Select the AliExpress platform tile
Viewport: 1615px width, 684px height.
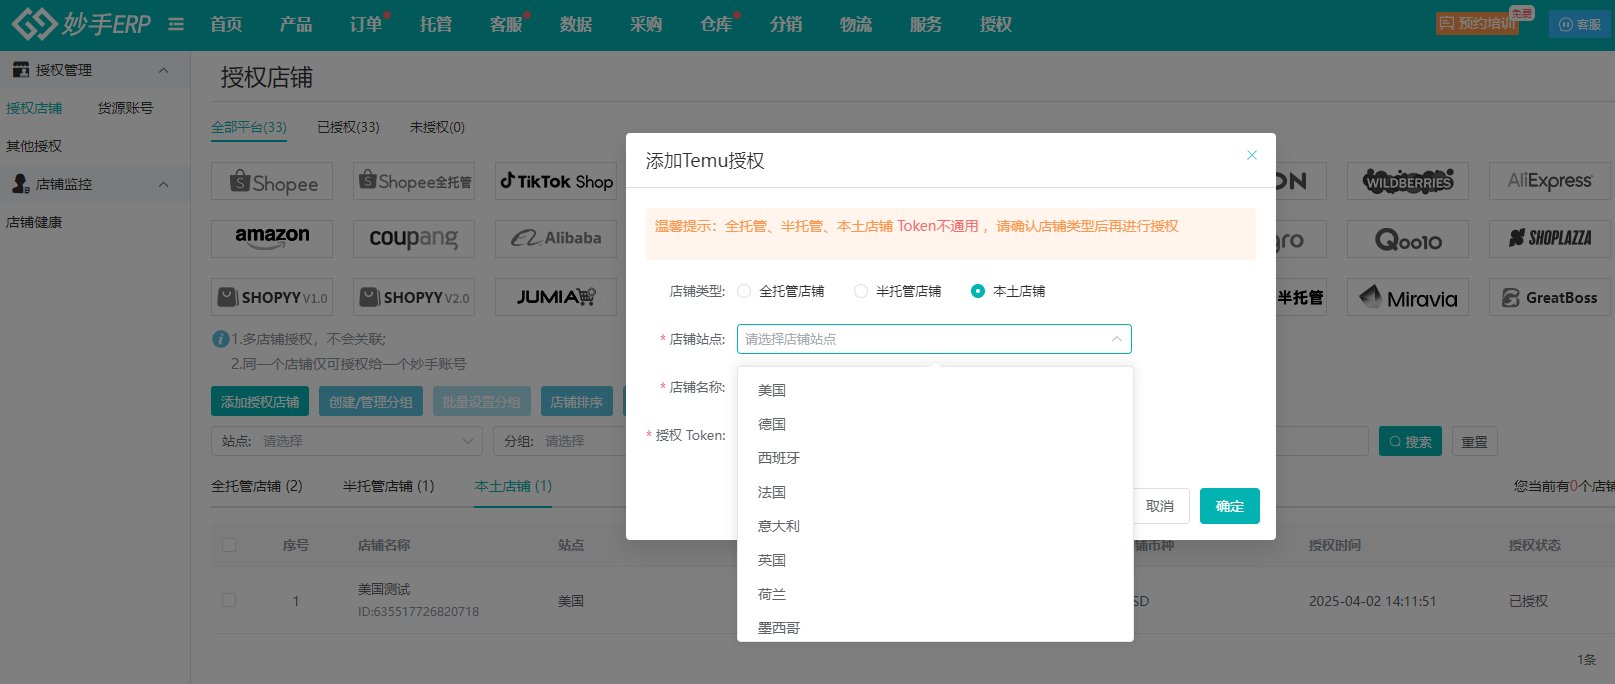click(x=1550, y=181)
